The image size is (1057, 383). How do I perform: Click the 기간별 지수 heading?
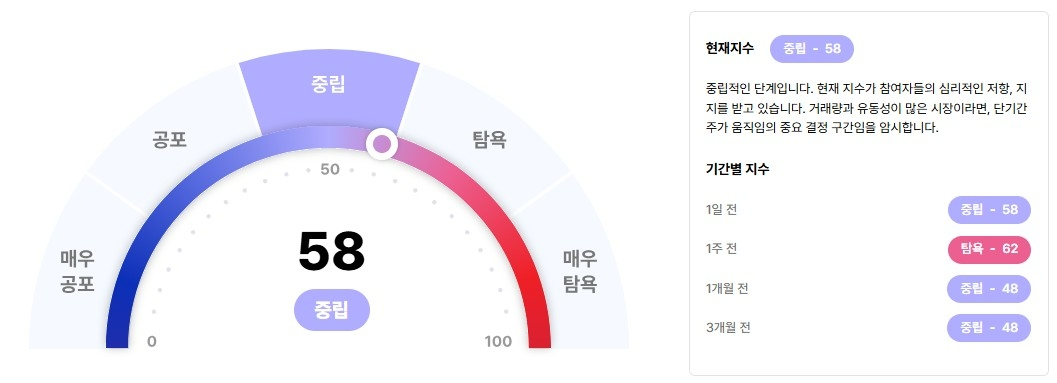tap(737, 169)
